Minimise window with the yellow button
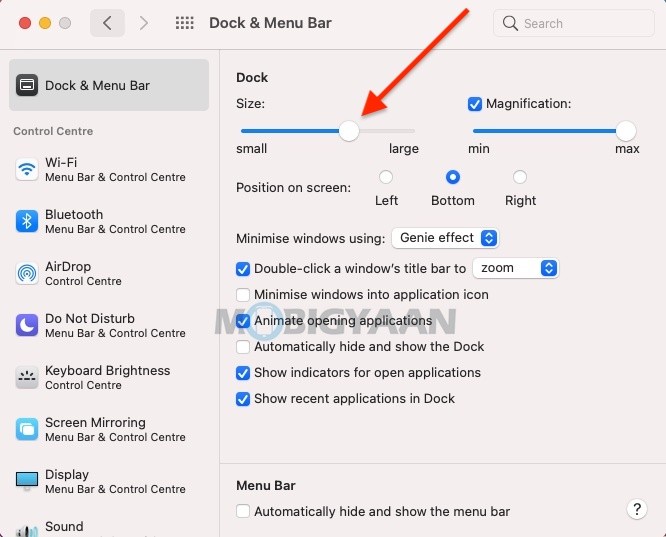This screenshot has height=537, width=666. point(45,23)
